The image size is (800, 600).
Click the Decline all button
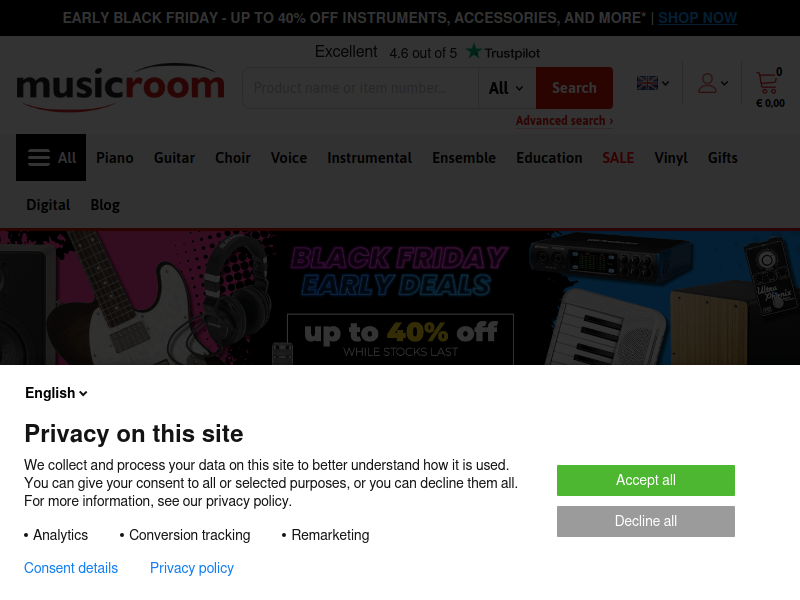645,521
